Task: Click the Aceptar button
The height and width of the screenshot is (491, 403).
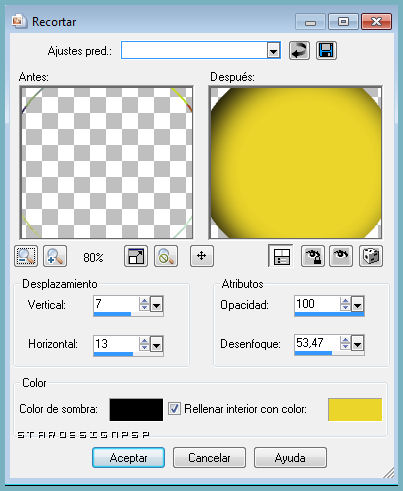Action: (x=128, y=458)
